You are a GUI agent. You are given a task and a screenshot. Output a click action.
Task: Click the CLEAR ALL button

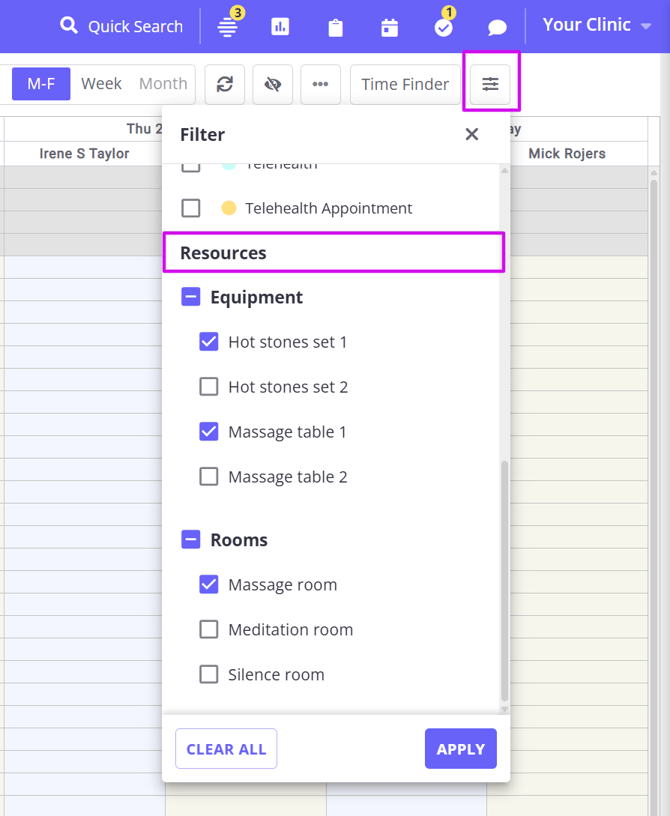226,749
